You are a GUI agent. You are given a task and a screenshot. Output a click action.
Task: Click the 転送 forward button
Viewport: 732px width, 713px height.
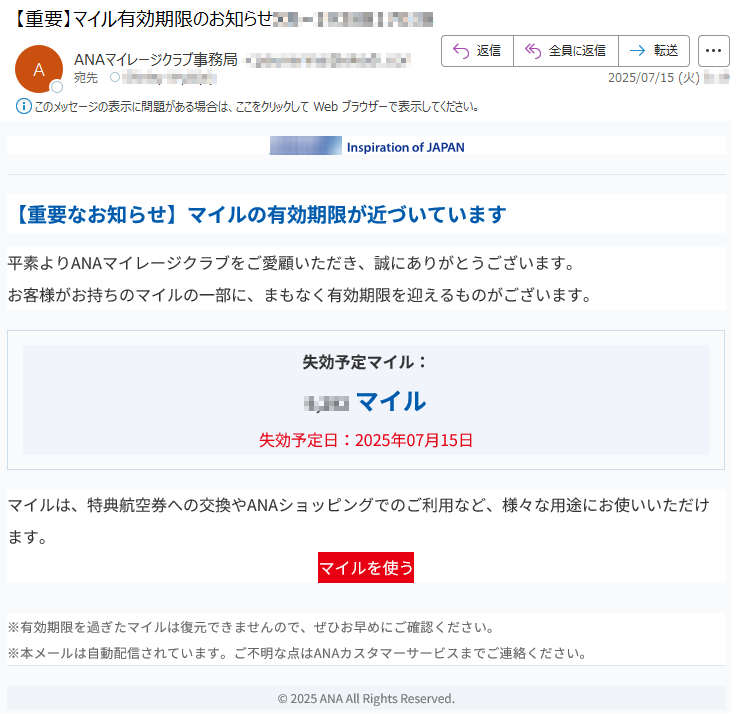654,51
